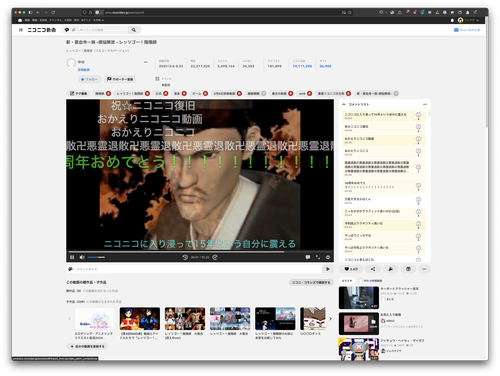Open the uploader's avatar profile
Viewport: 500px width, 376px height.
(x=71, y=63)
